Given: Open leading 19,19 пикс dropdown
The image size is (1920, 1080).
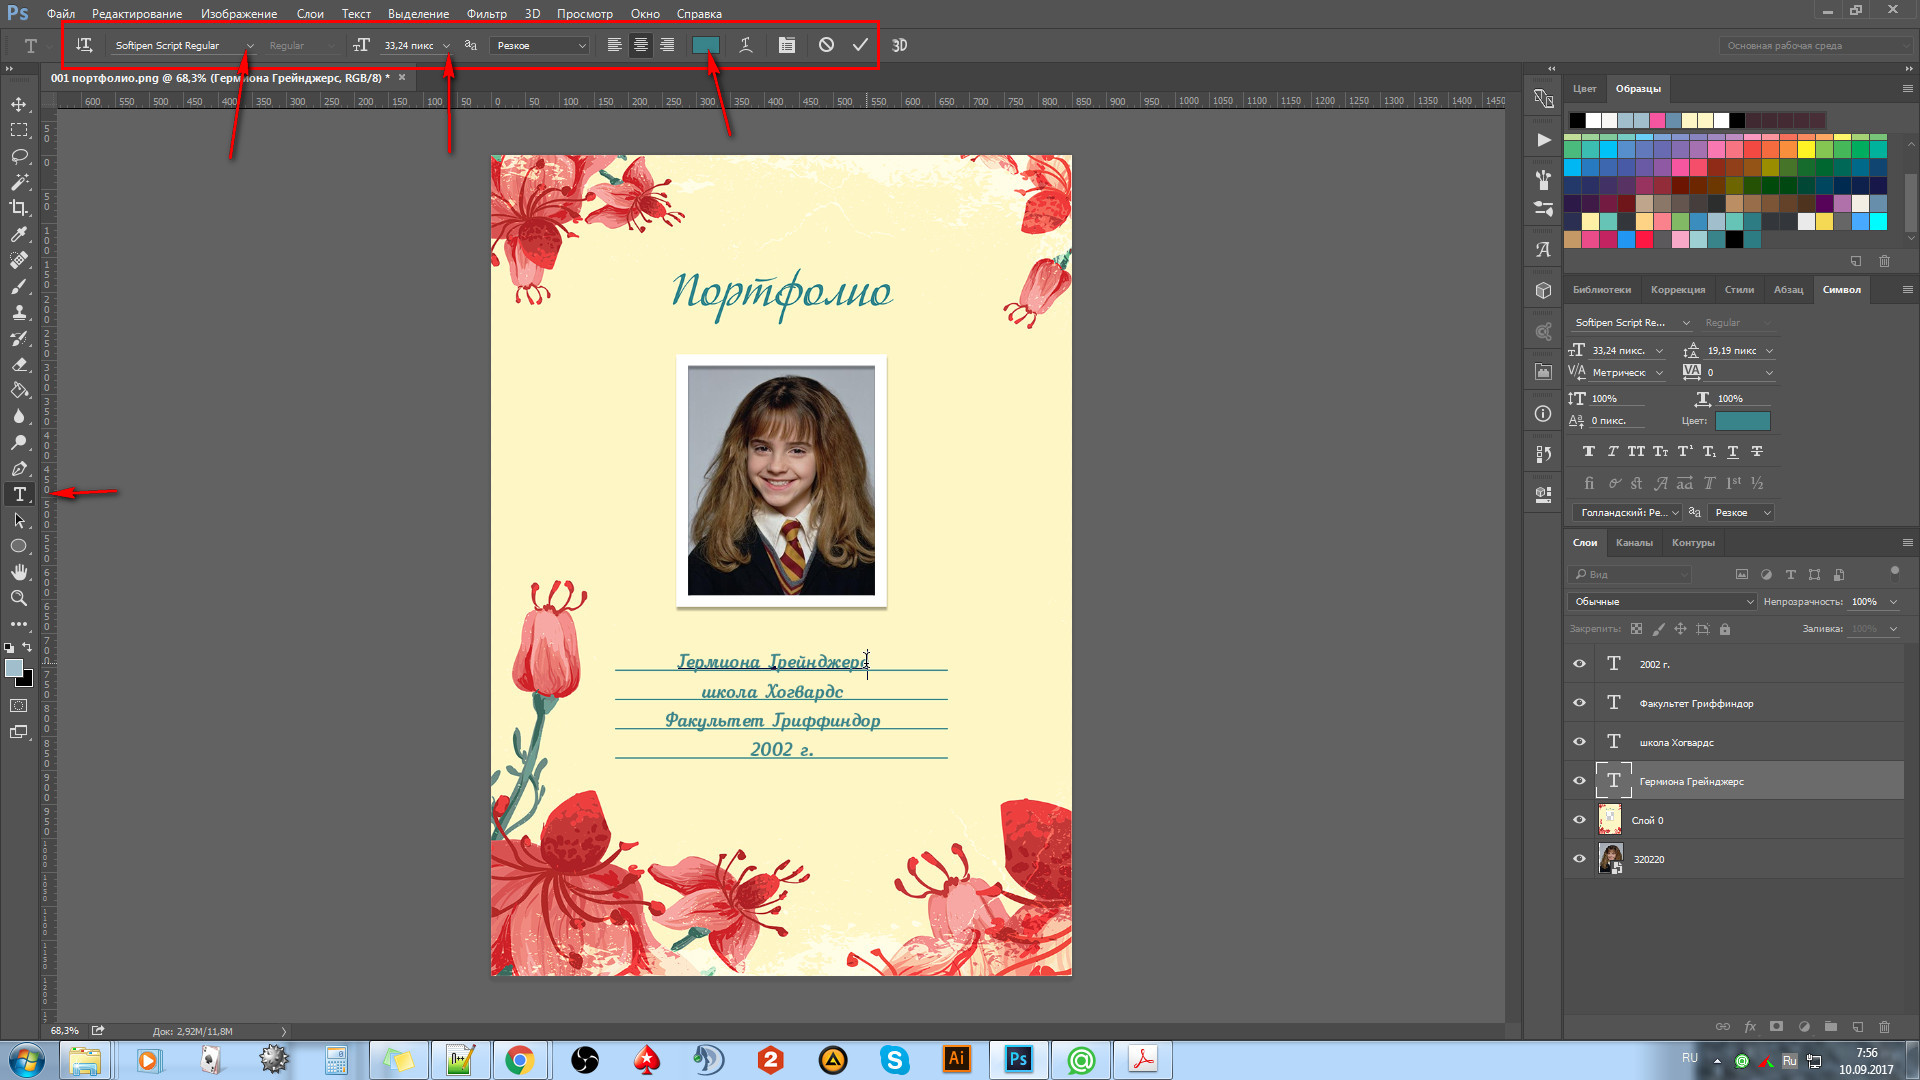Looking at the screenshot, I should coord(1769,351).
